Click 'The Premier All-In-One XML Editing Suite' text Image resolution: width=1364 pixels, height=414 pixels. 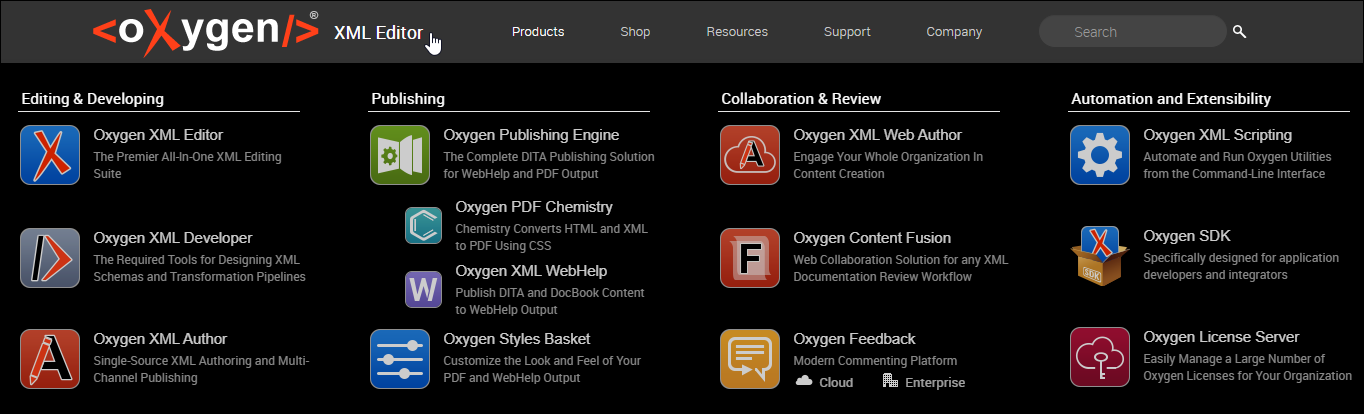pyautogui.click(x=187, y=165)
